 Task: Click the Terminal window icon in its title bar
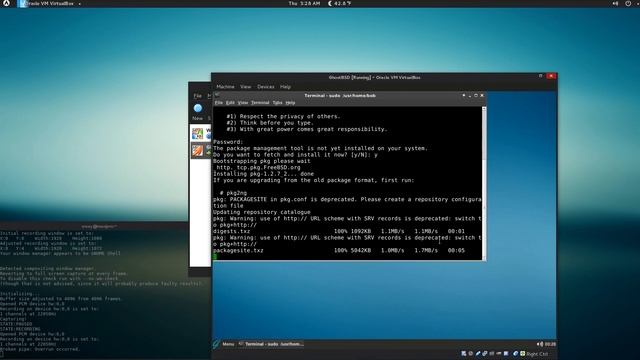[x=217, y=96]
